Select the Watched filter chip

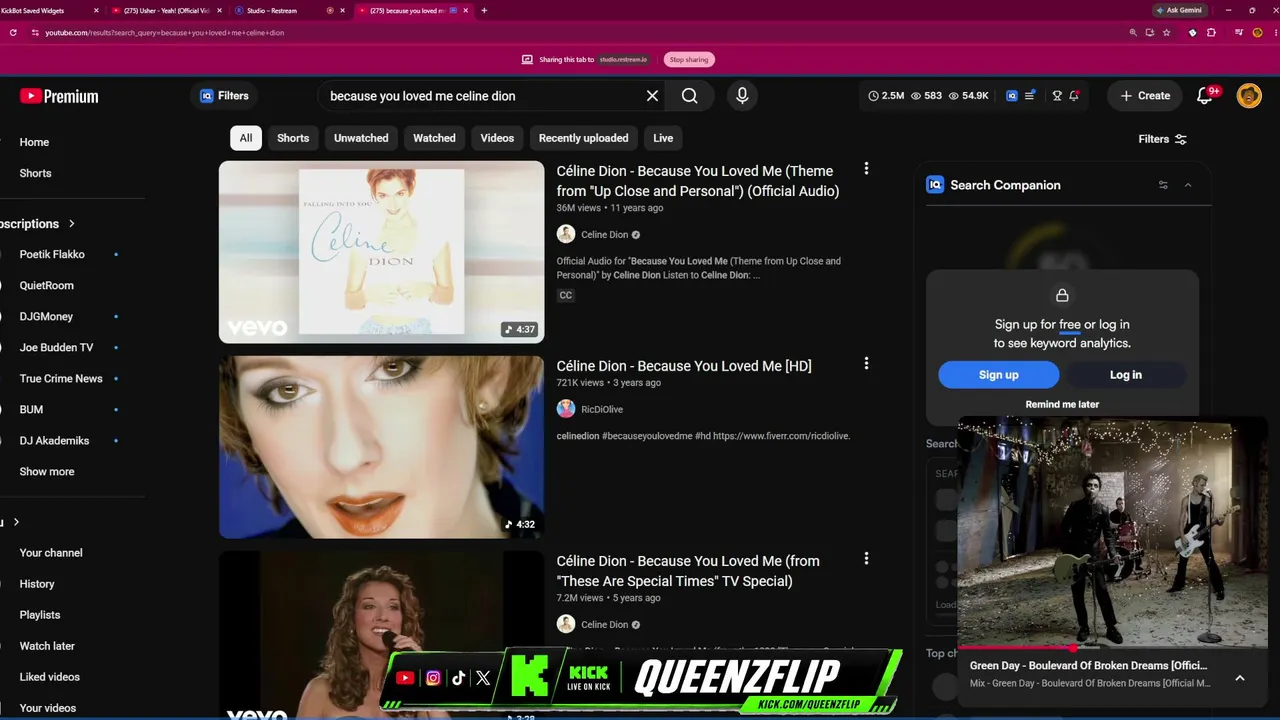(x=434, y=138)
